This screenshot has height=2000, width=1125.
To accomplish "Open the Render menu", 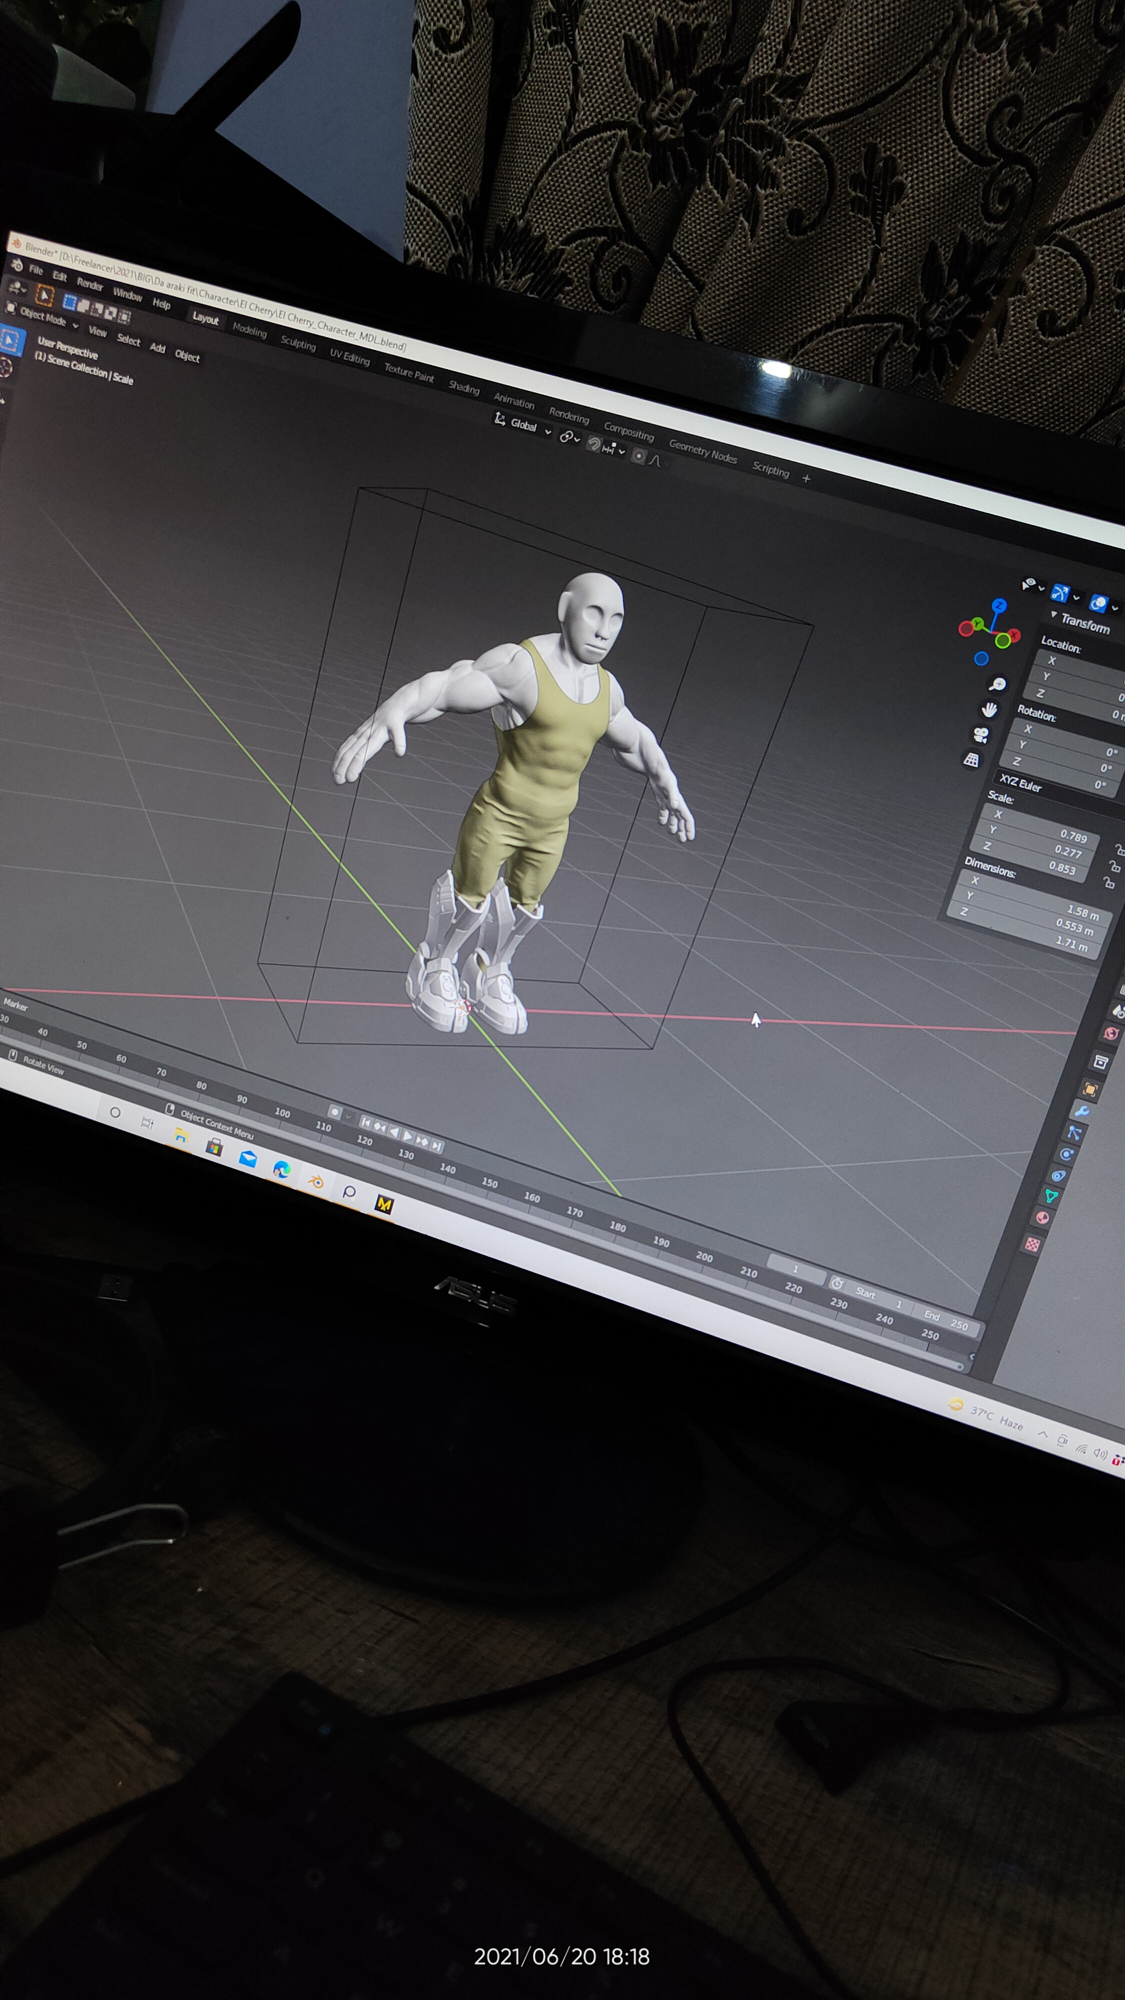I will point(90,284).
